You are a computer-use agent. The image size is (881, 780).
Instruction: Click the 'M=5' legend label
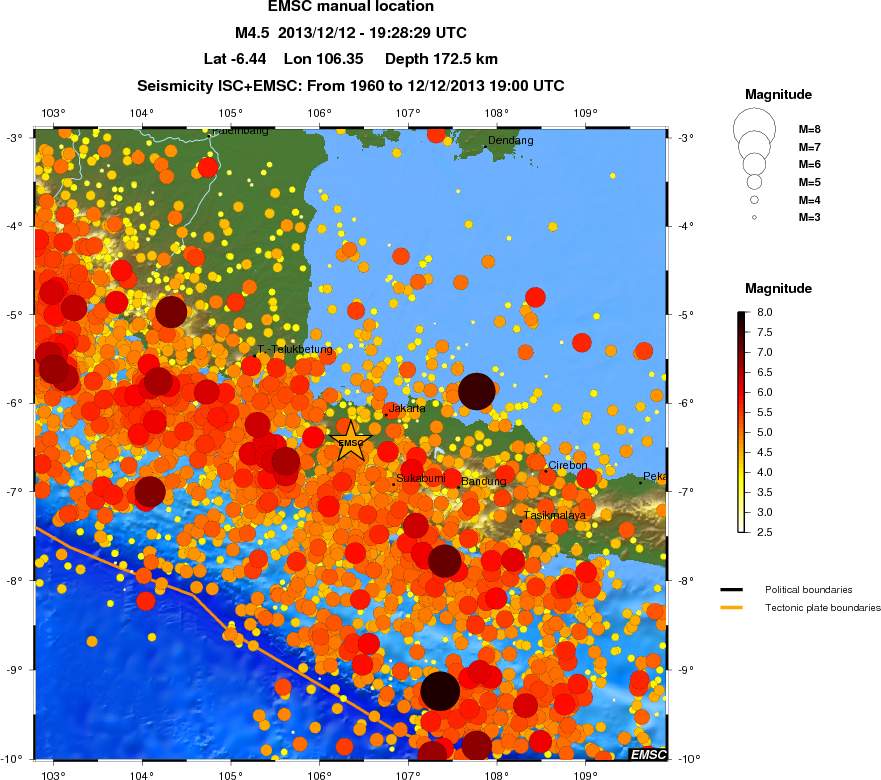tap(810, 182)
